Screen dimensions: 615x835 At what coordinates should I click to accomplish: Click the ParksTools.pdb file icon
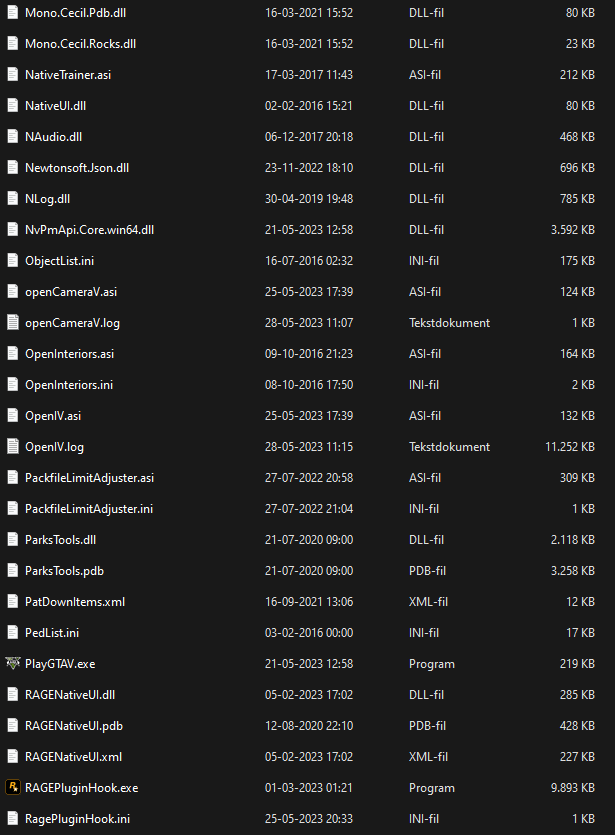click(13, 571)
